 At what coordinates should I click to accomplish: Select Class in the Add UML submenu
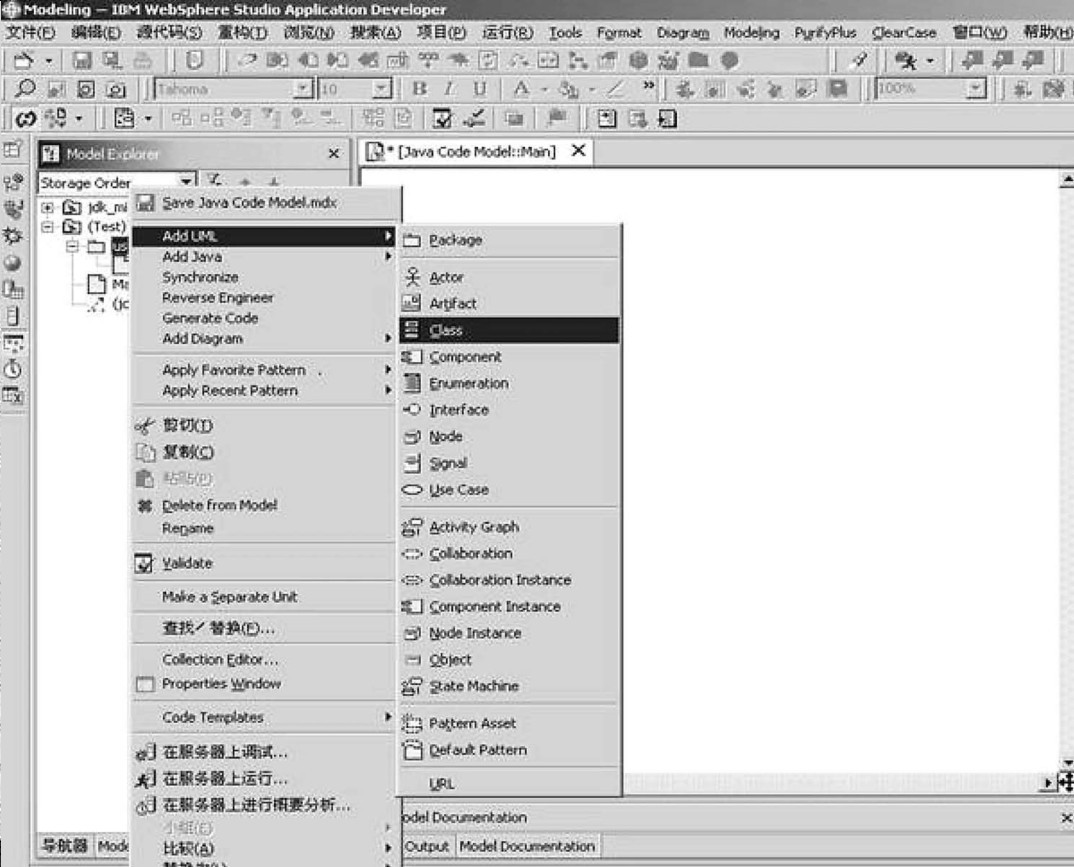pyautogui.click(x=446, y=330)
